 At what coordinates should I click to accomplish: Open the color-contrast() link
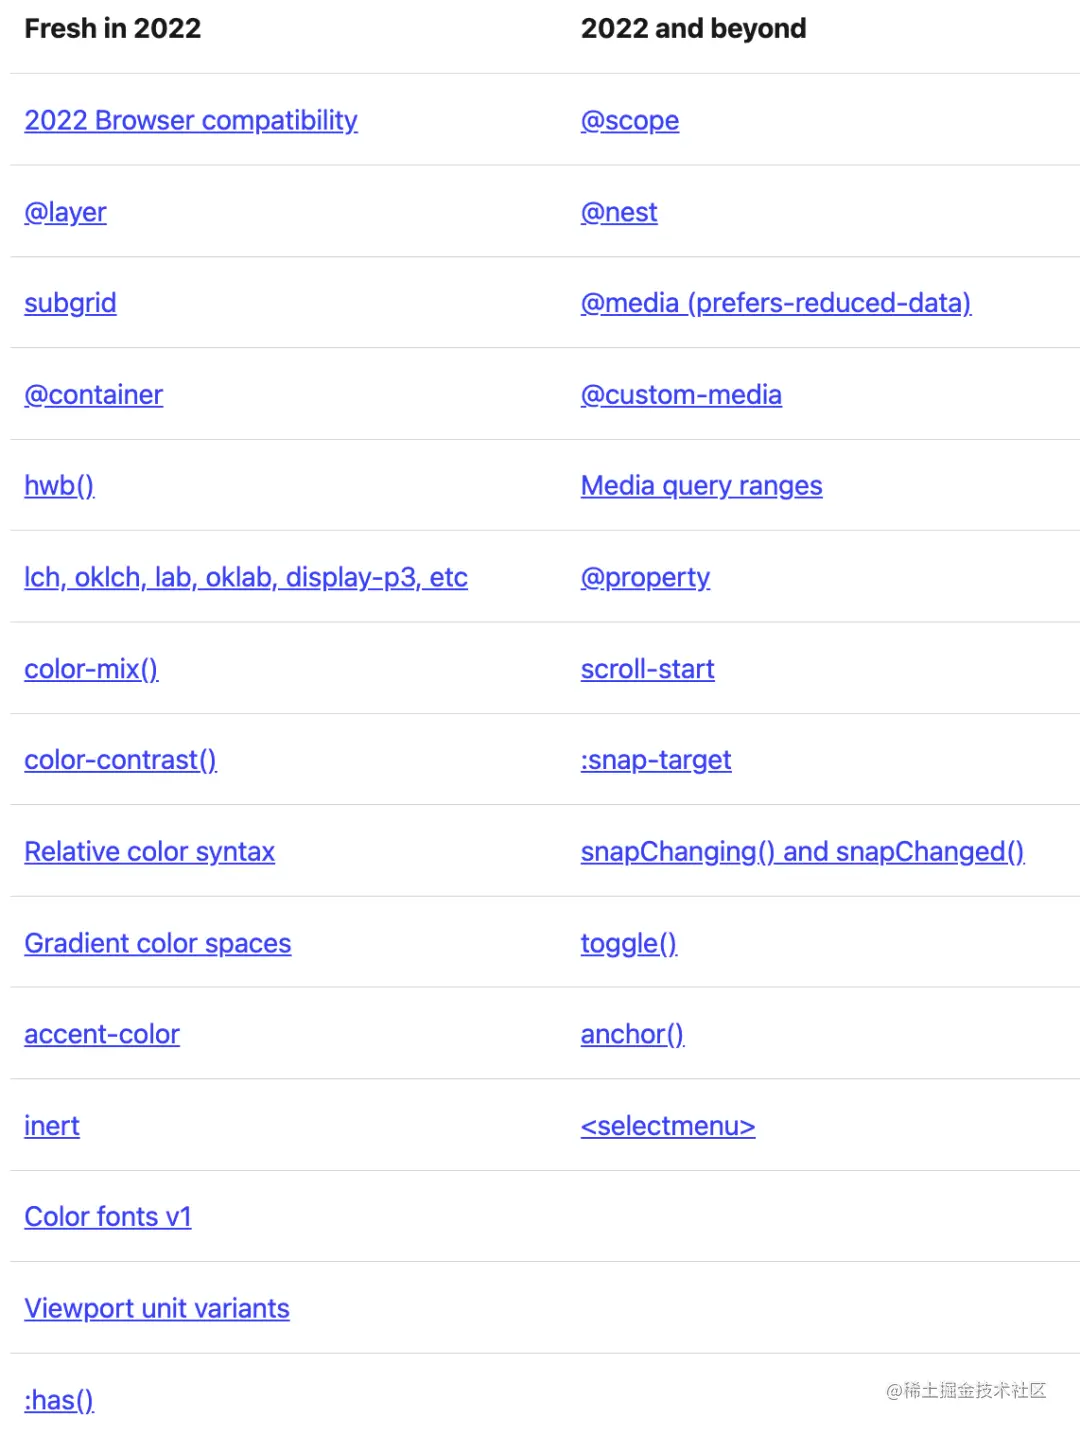(120, 760)
